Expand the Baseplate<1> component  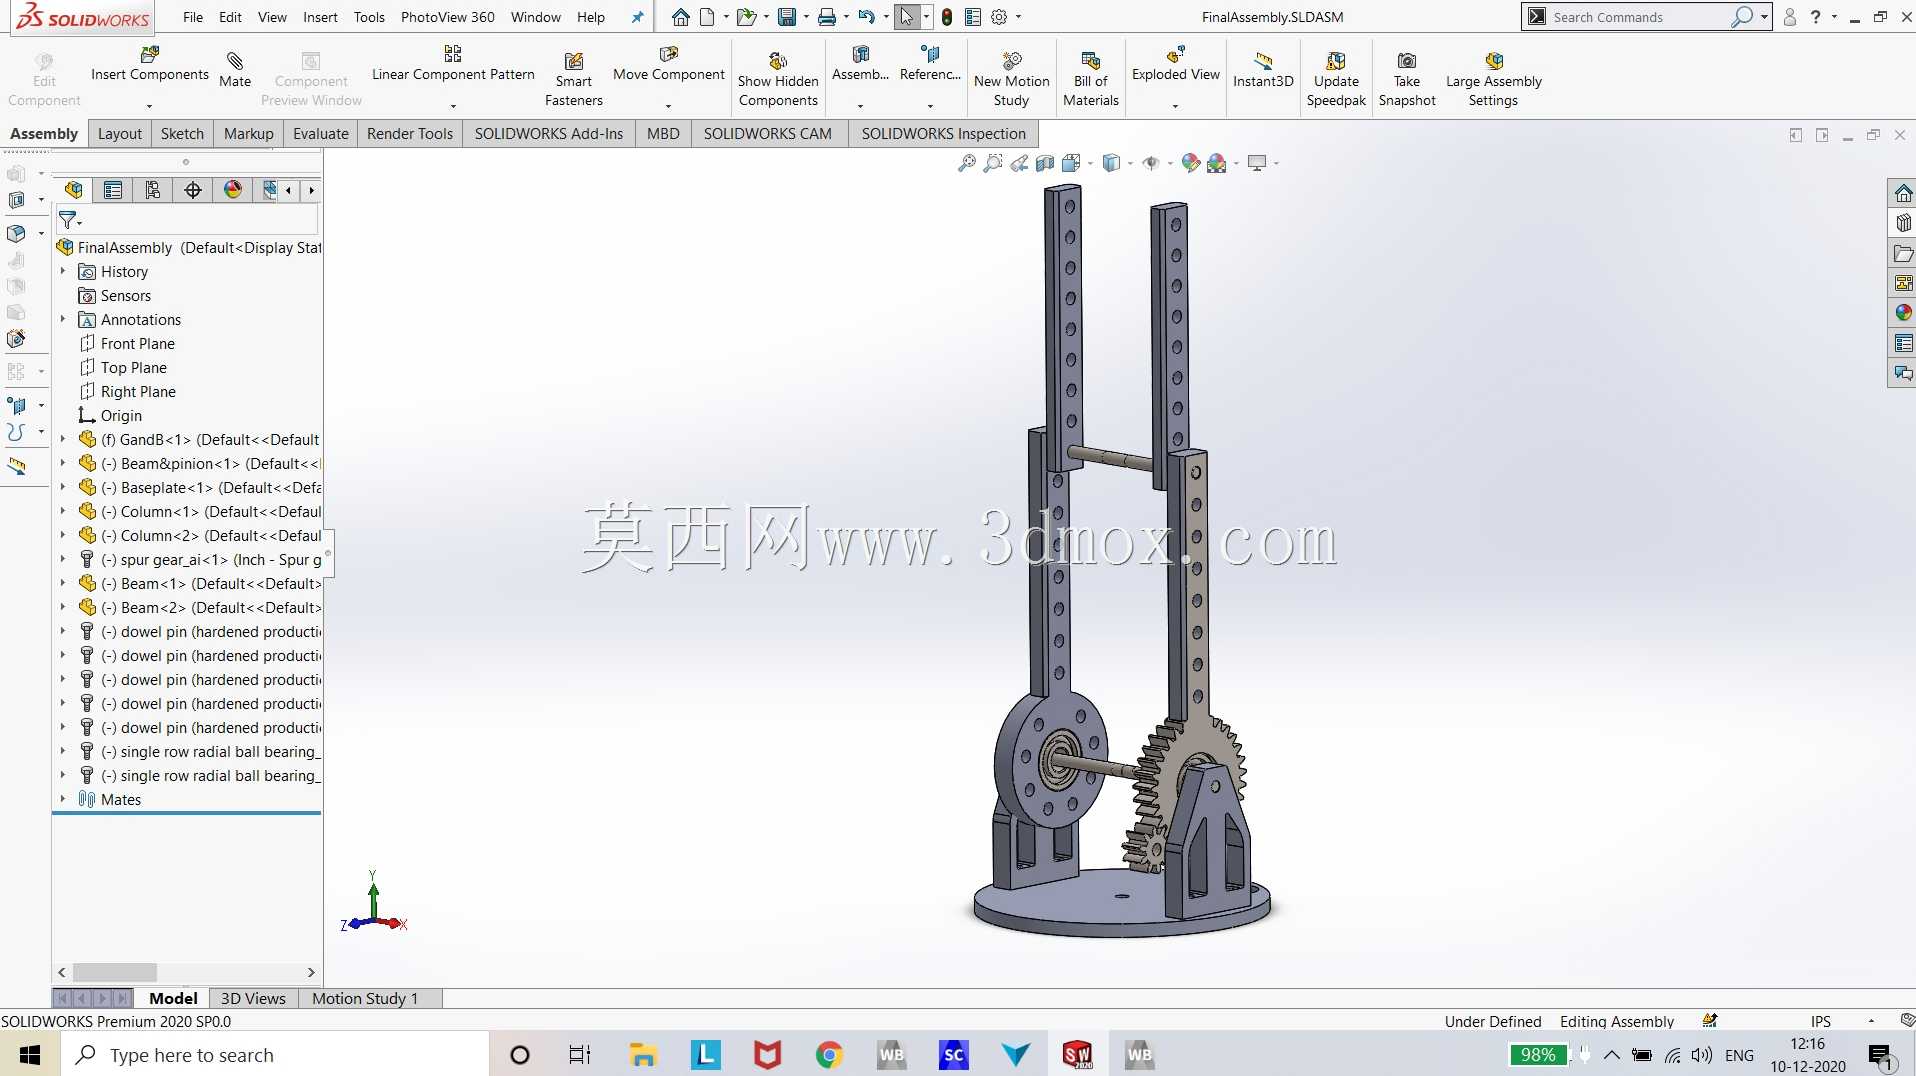pos(63,487)
